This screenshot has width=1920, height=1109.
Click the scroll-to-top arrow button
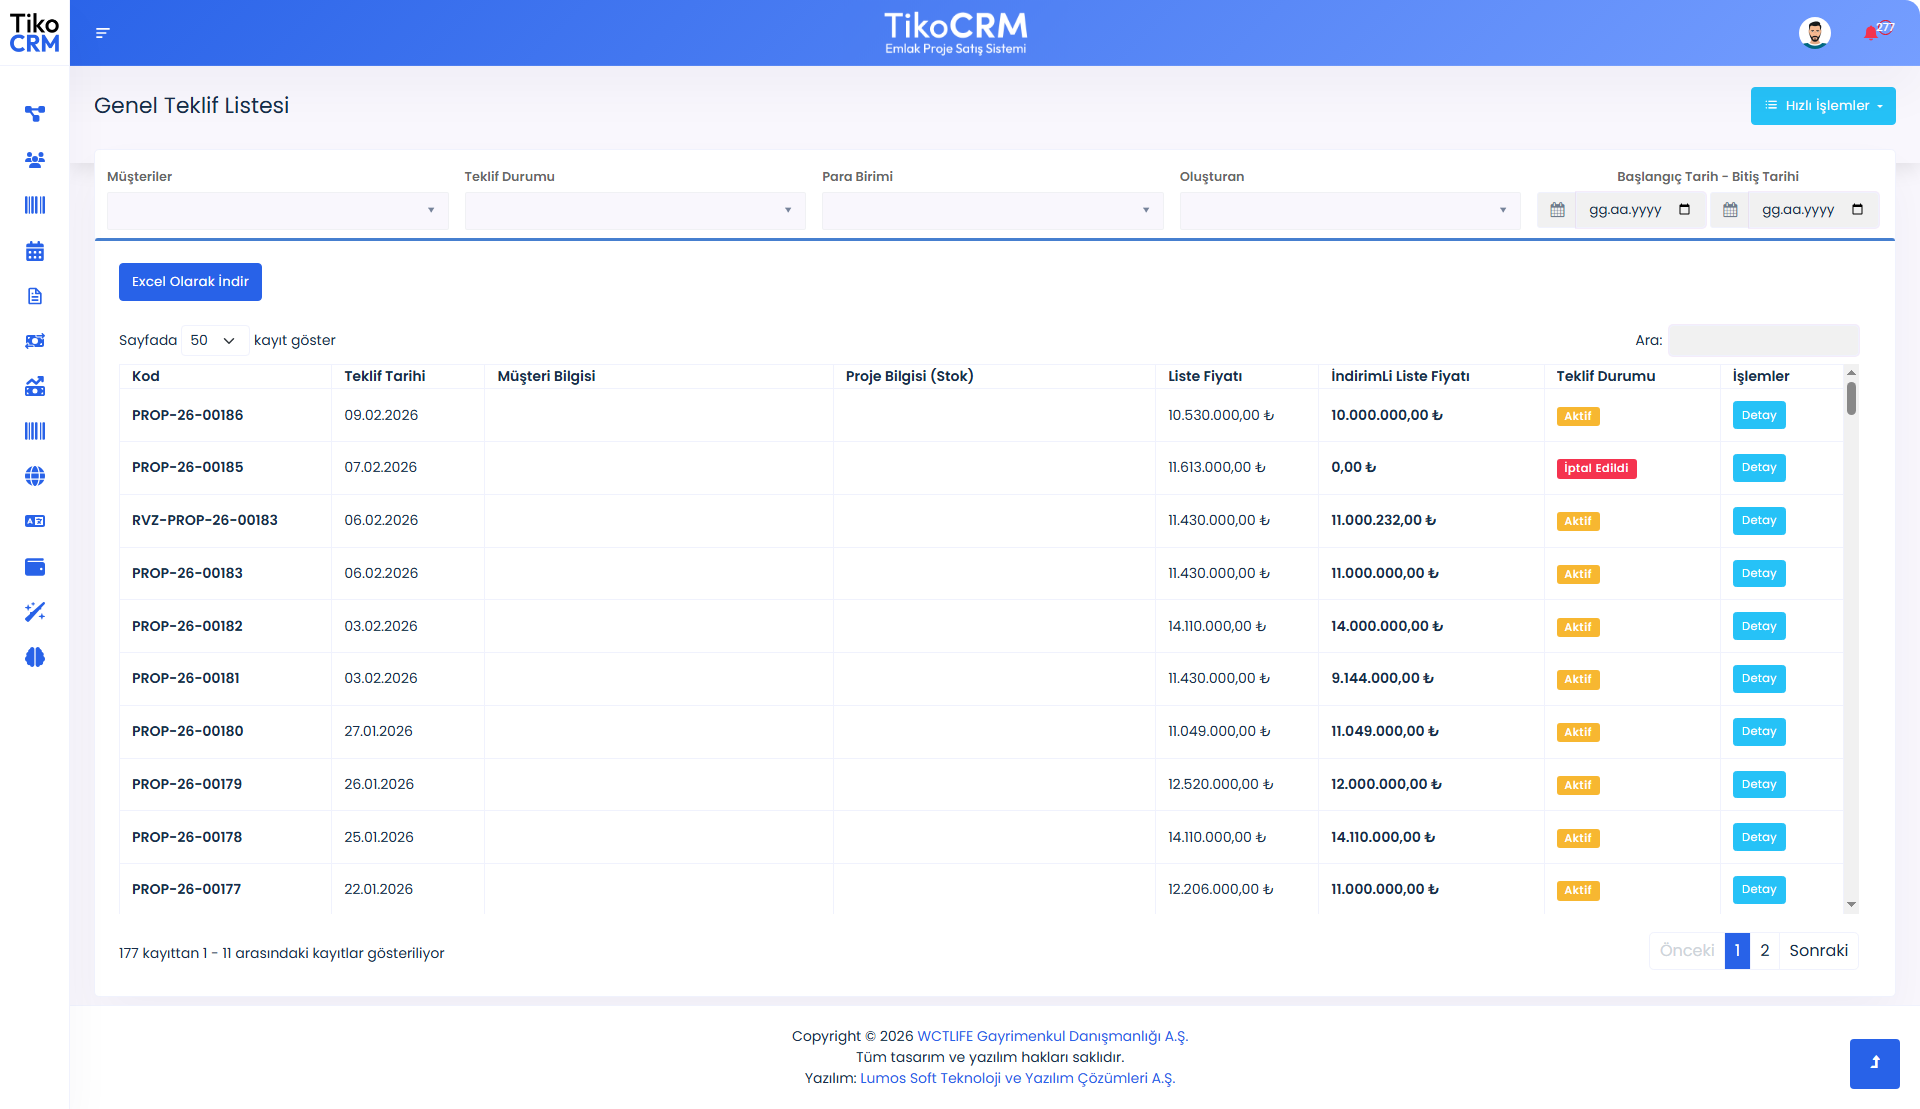[x=1874, y=1063]
